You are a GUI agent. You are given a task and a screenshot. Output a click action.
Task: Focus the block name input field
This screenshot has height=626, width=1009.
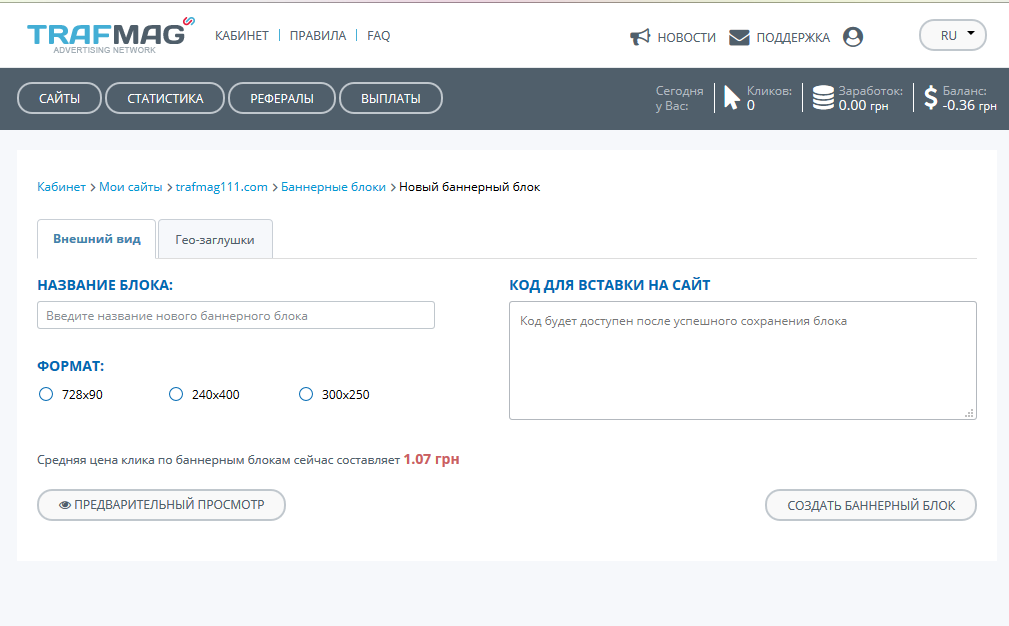click(x=236, y=315)
